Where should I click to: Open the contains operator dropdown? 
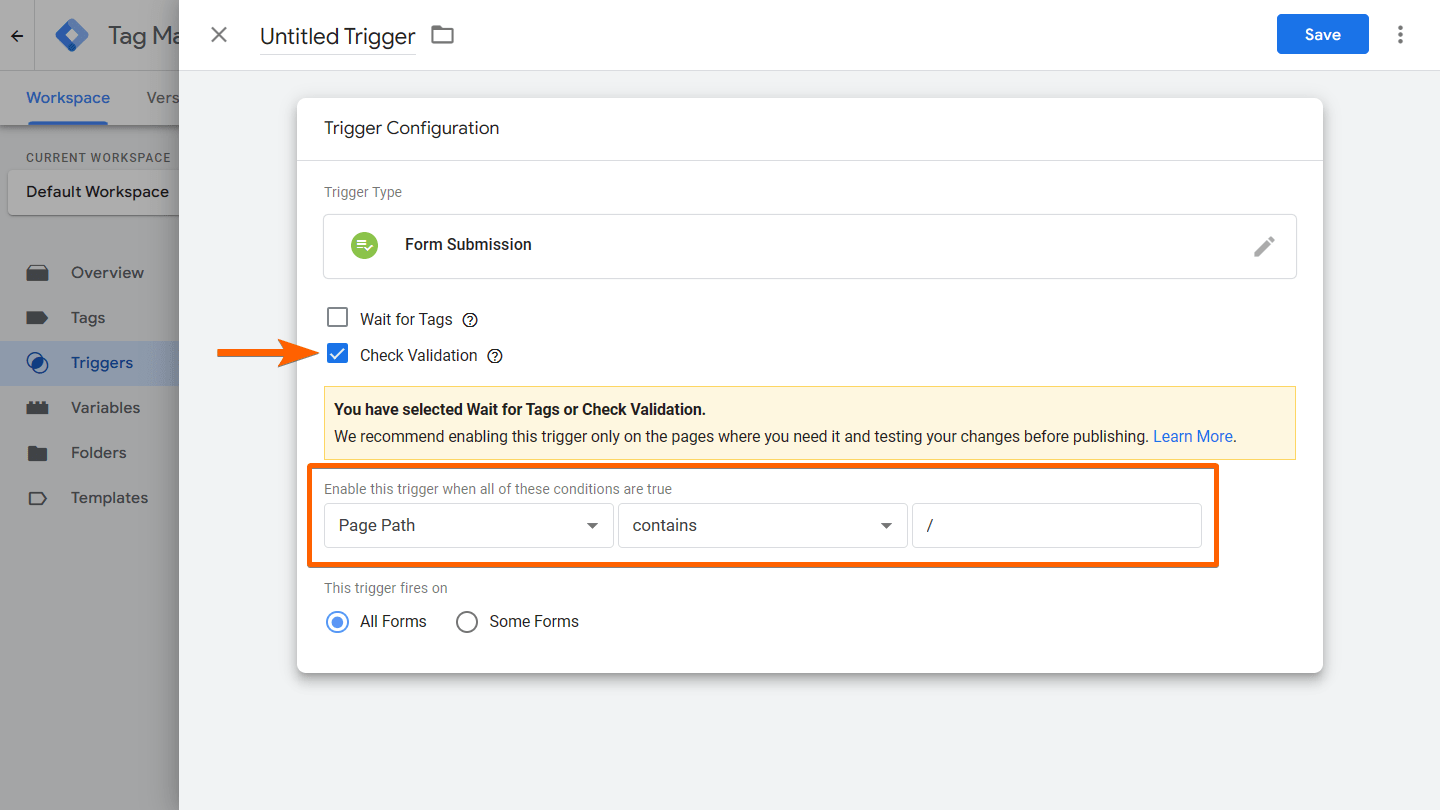pos(762,526)
